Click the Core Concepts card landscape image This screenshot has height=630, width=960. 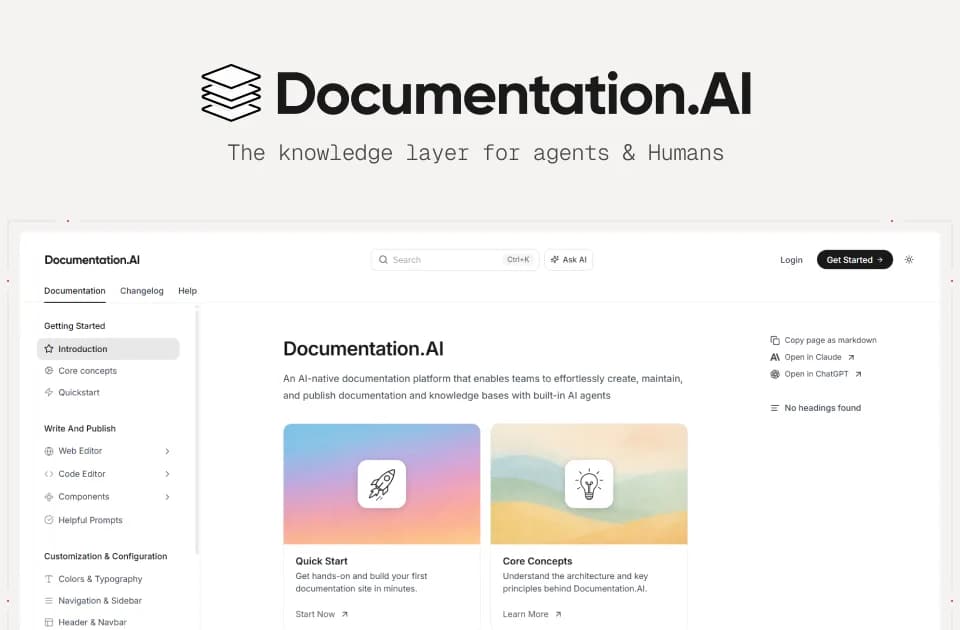(589, 484)
